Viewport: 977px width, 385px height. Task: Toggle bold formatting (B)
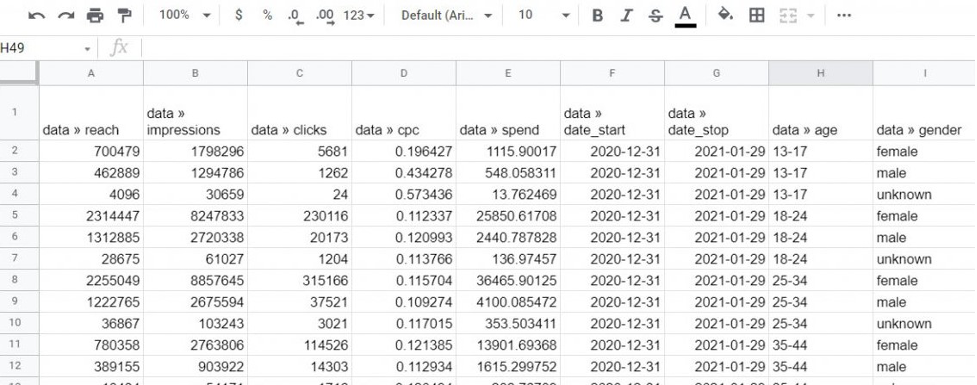(x=598, y=16)
